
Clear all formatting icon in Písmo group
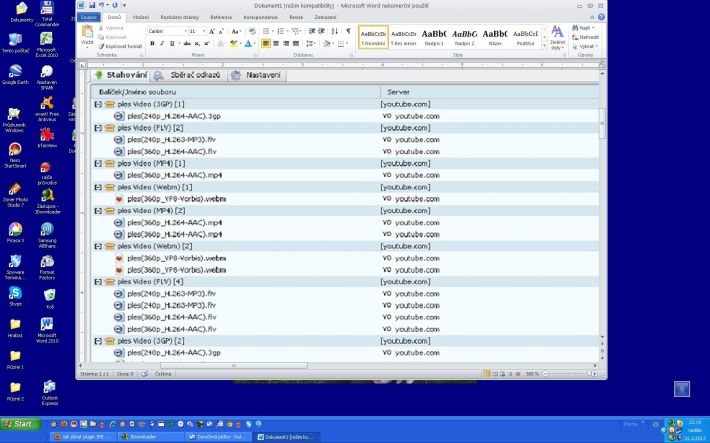[x=252, y=31]
